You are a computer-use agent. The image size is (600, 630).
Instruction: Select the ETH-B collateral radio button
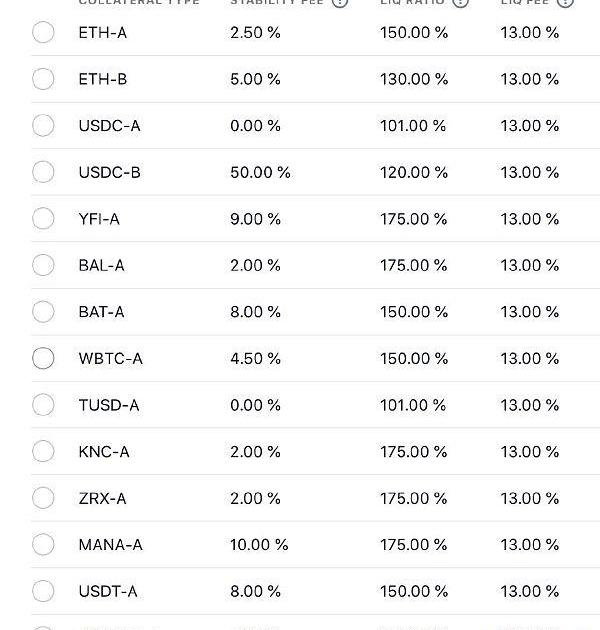click(43, 79)
